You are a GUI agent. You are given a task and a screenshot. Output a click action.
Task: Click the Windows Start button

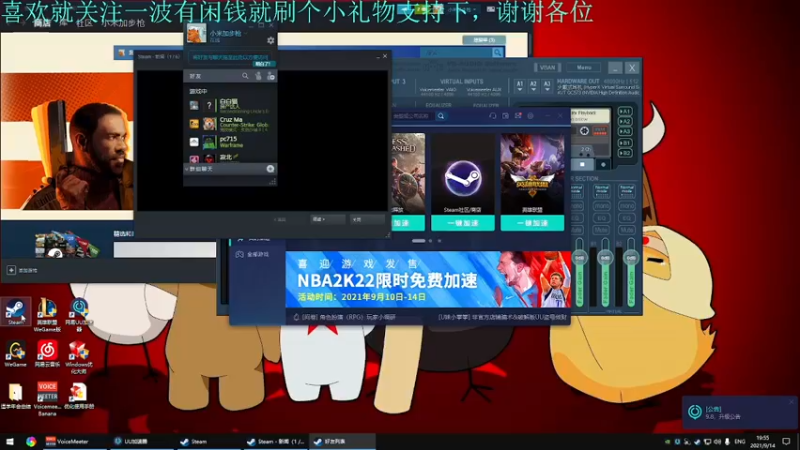[x=9, y=441]
